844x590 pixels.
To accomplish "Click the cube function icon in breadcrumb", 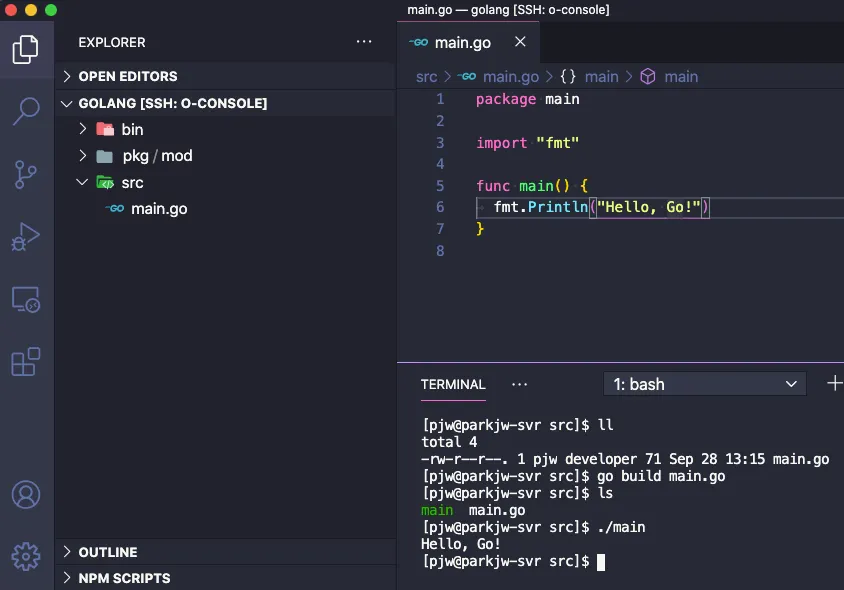I will tap(648, 76).
